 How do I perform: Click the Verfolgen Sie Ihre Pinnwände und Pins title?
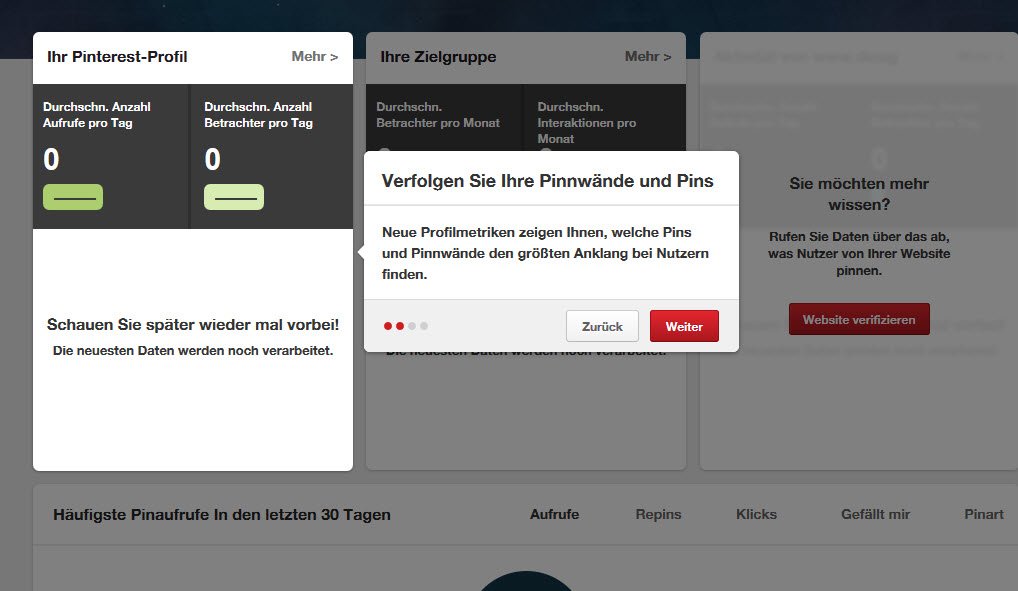coord(547,181)
